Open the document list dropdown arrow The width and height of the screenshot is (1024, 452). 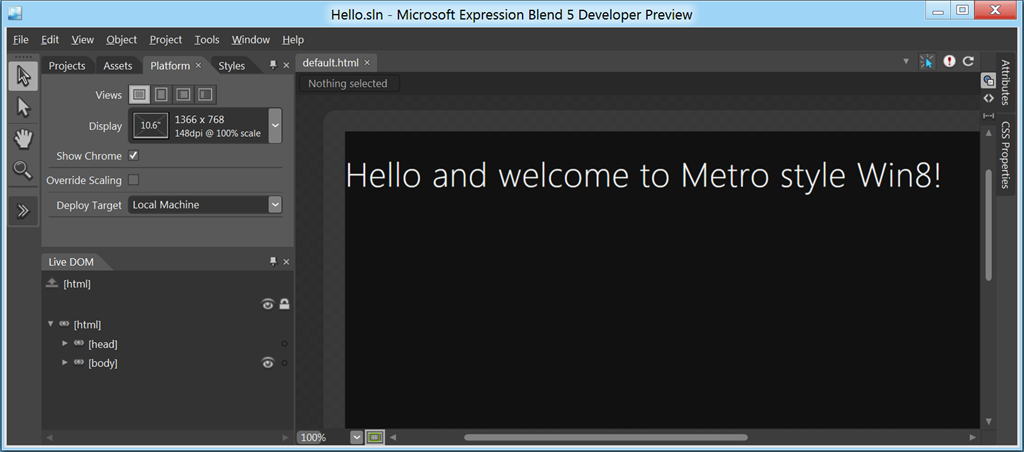(x=906, y=61)
